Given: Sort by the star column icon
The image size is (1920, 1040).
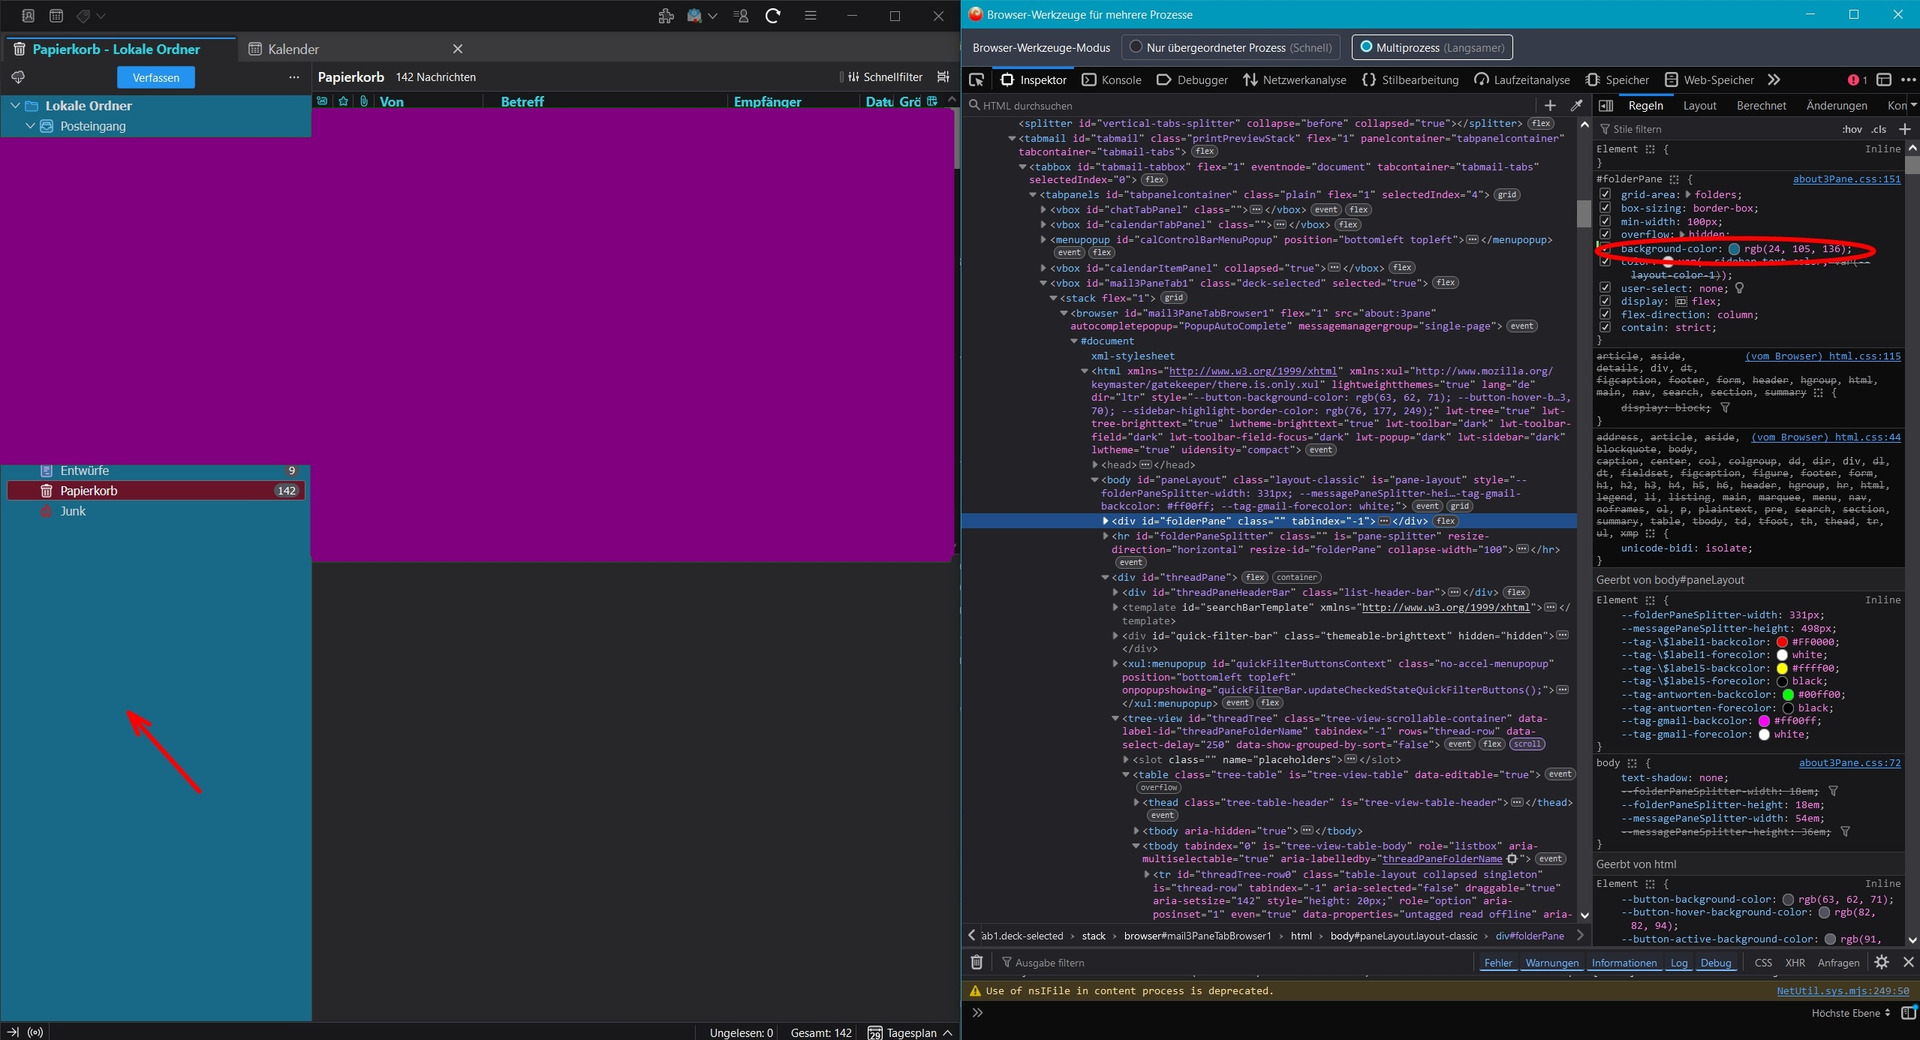Looking at the screenshot, I should 343,101.
